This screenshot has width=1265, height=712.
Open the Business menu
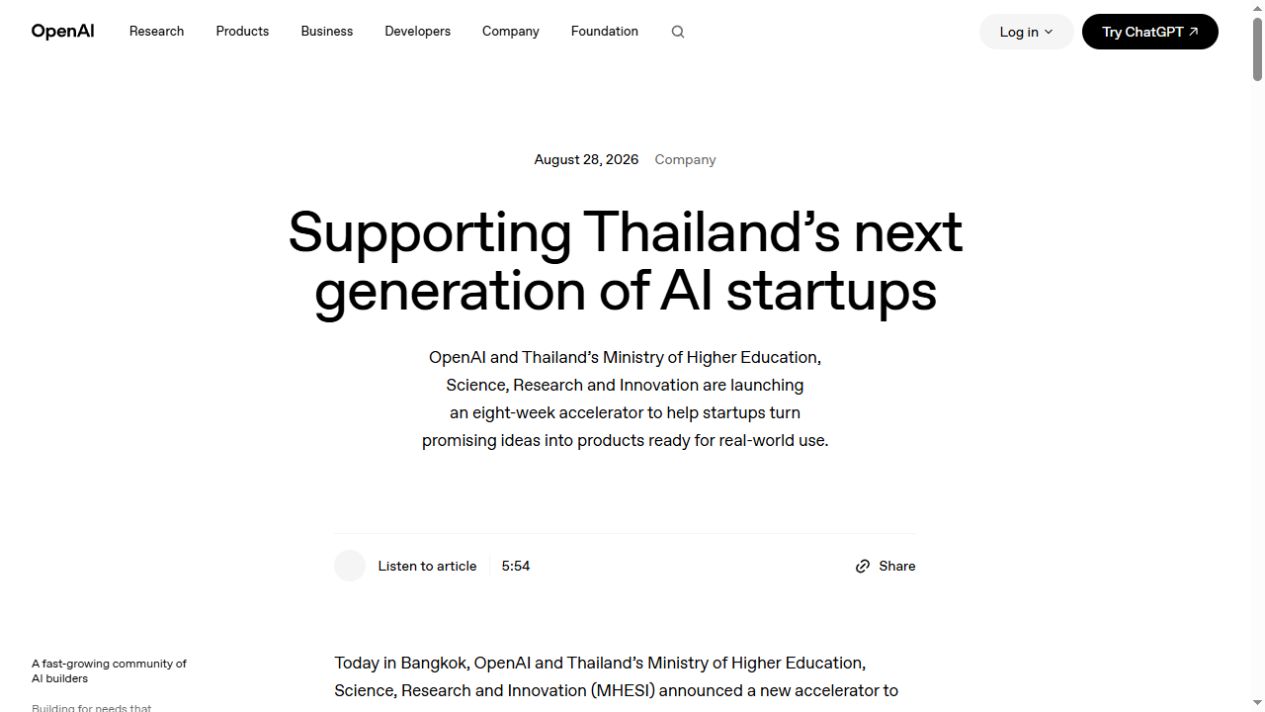[x=327, y=31]
